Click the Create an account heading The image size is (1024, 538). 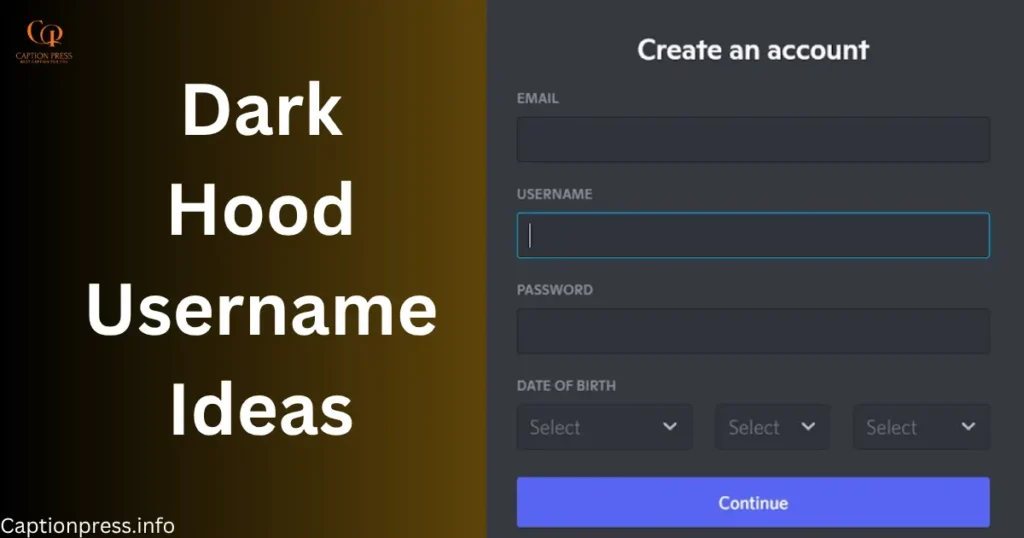click(753, 49)
